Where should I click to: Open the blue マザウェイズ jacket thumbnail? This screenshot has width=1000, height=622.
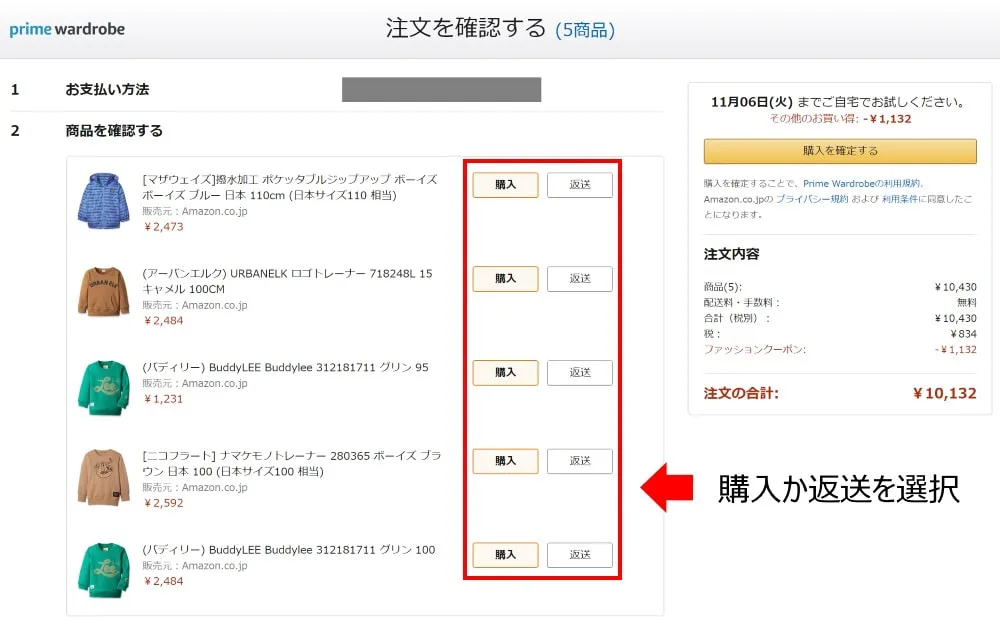(x=104, y=200)
